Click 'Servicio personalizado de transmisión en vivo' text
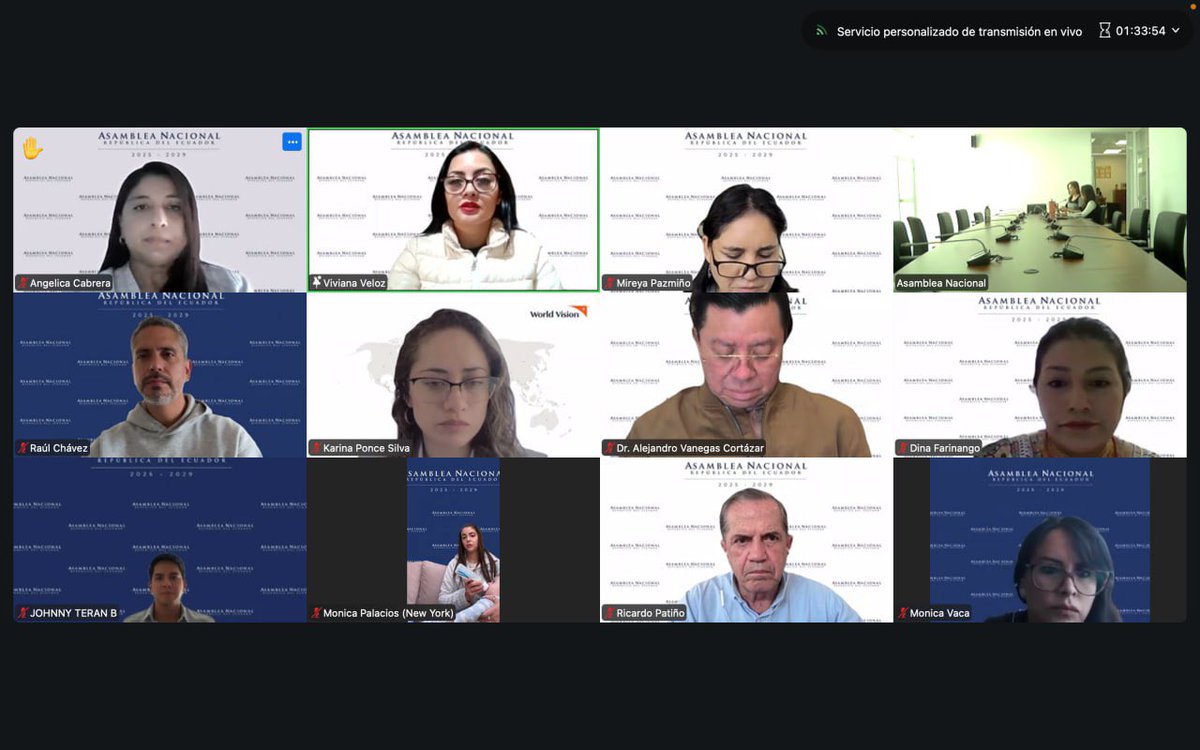 959,31
